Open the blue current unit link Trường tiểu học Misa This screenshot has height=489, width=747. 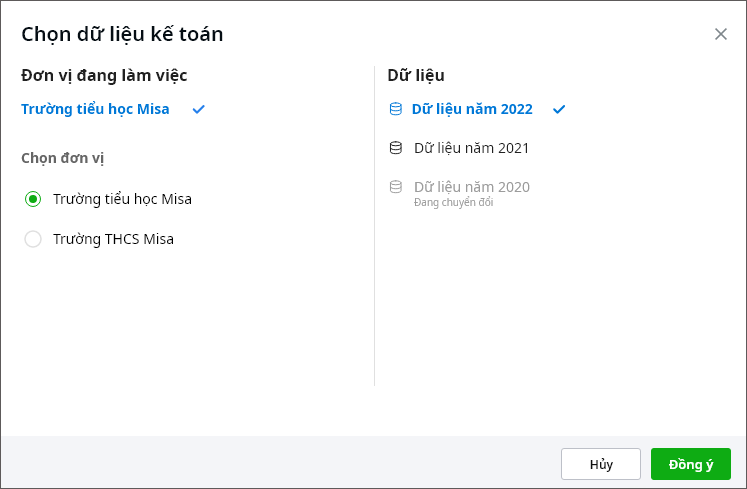coord(95,109)
